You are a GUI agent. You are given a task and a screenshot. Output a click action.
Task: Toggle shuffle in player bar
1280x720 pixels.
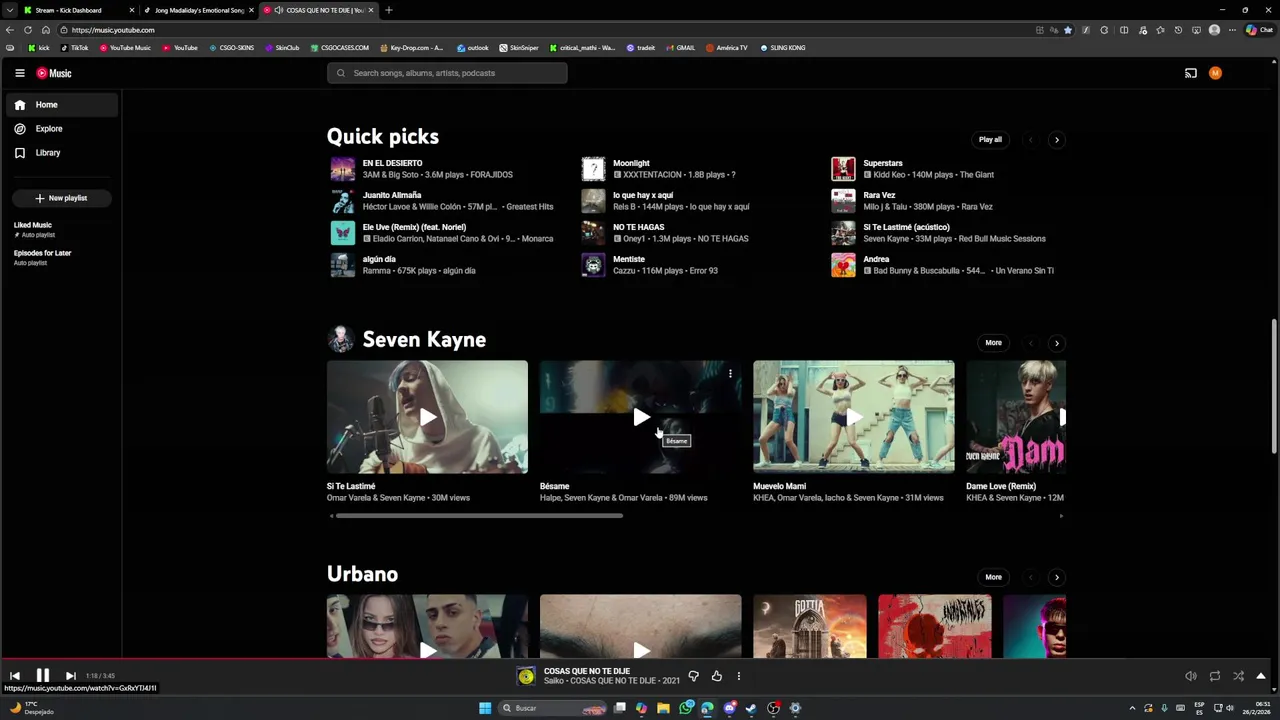tap(1238, 676)
